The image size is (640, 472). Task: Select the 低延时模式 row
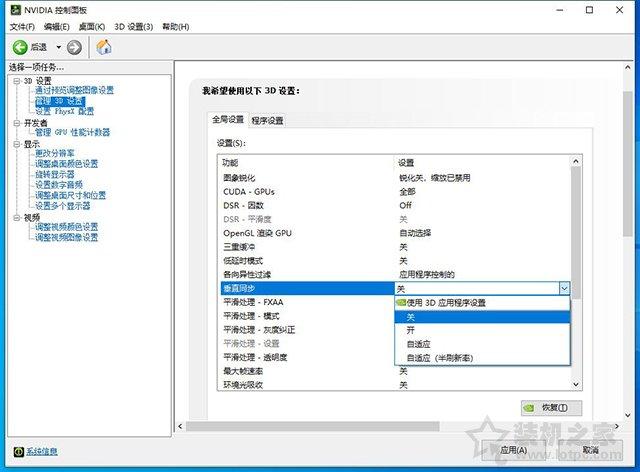click(395, 260)
